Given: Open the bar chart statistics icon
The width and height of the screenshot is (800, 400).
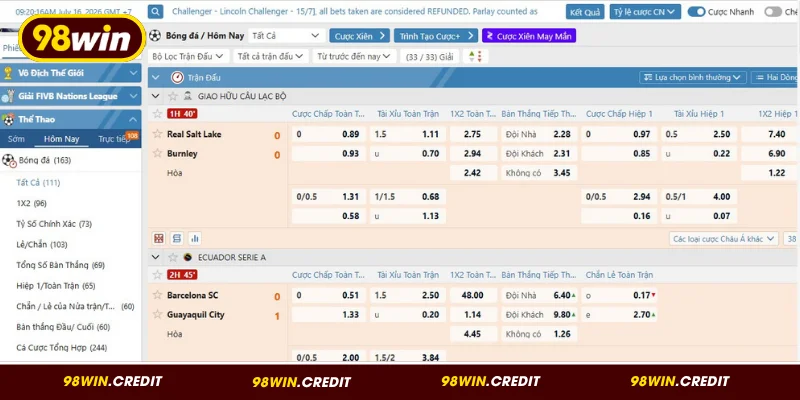Looking at the screenshot, I should (x=194, y=238).
